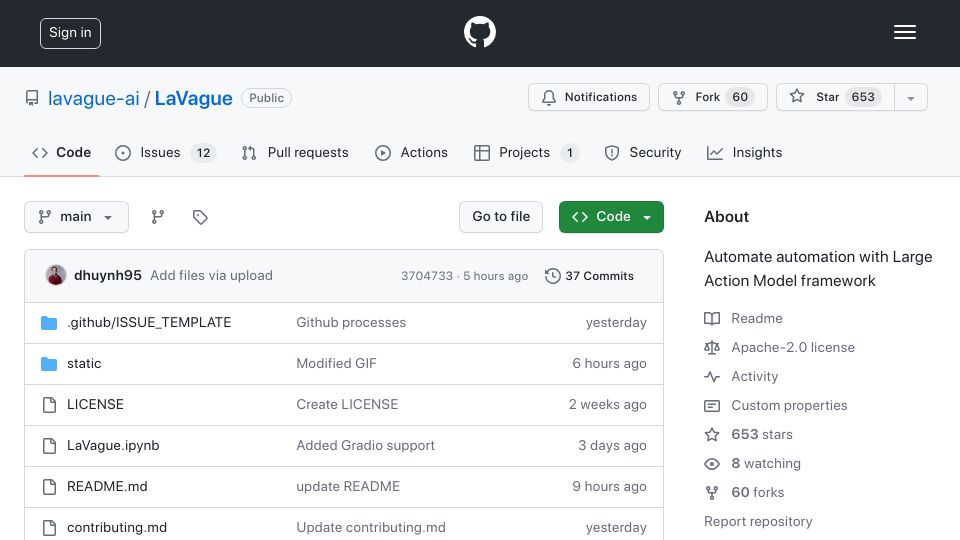This screenshot has width=960, height=540.
Task: View the 8 watching list
Action: (752, 463)
